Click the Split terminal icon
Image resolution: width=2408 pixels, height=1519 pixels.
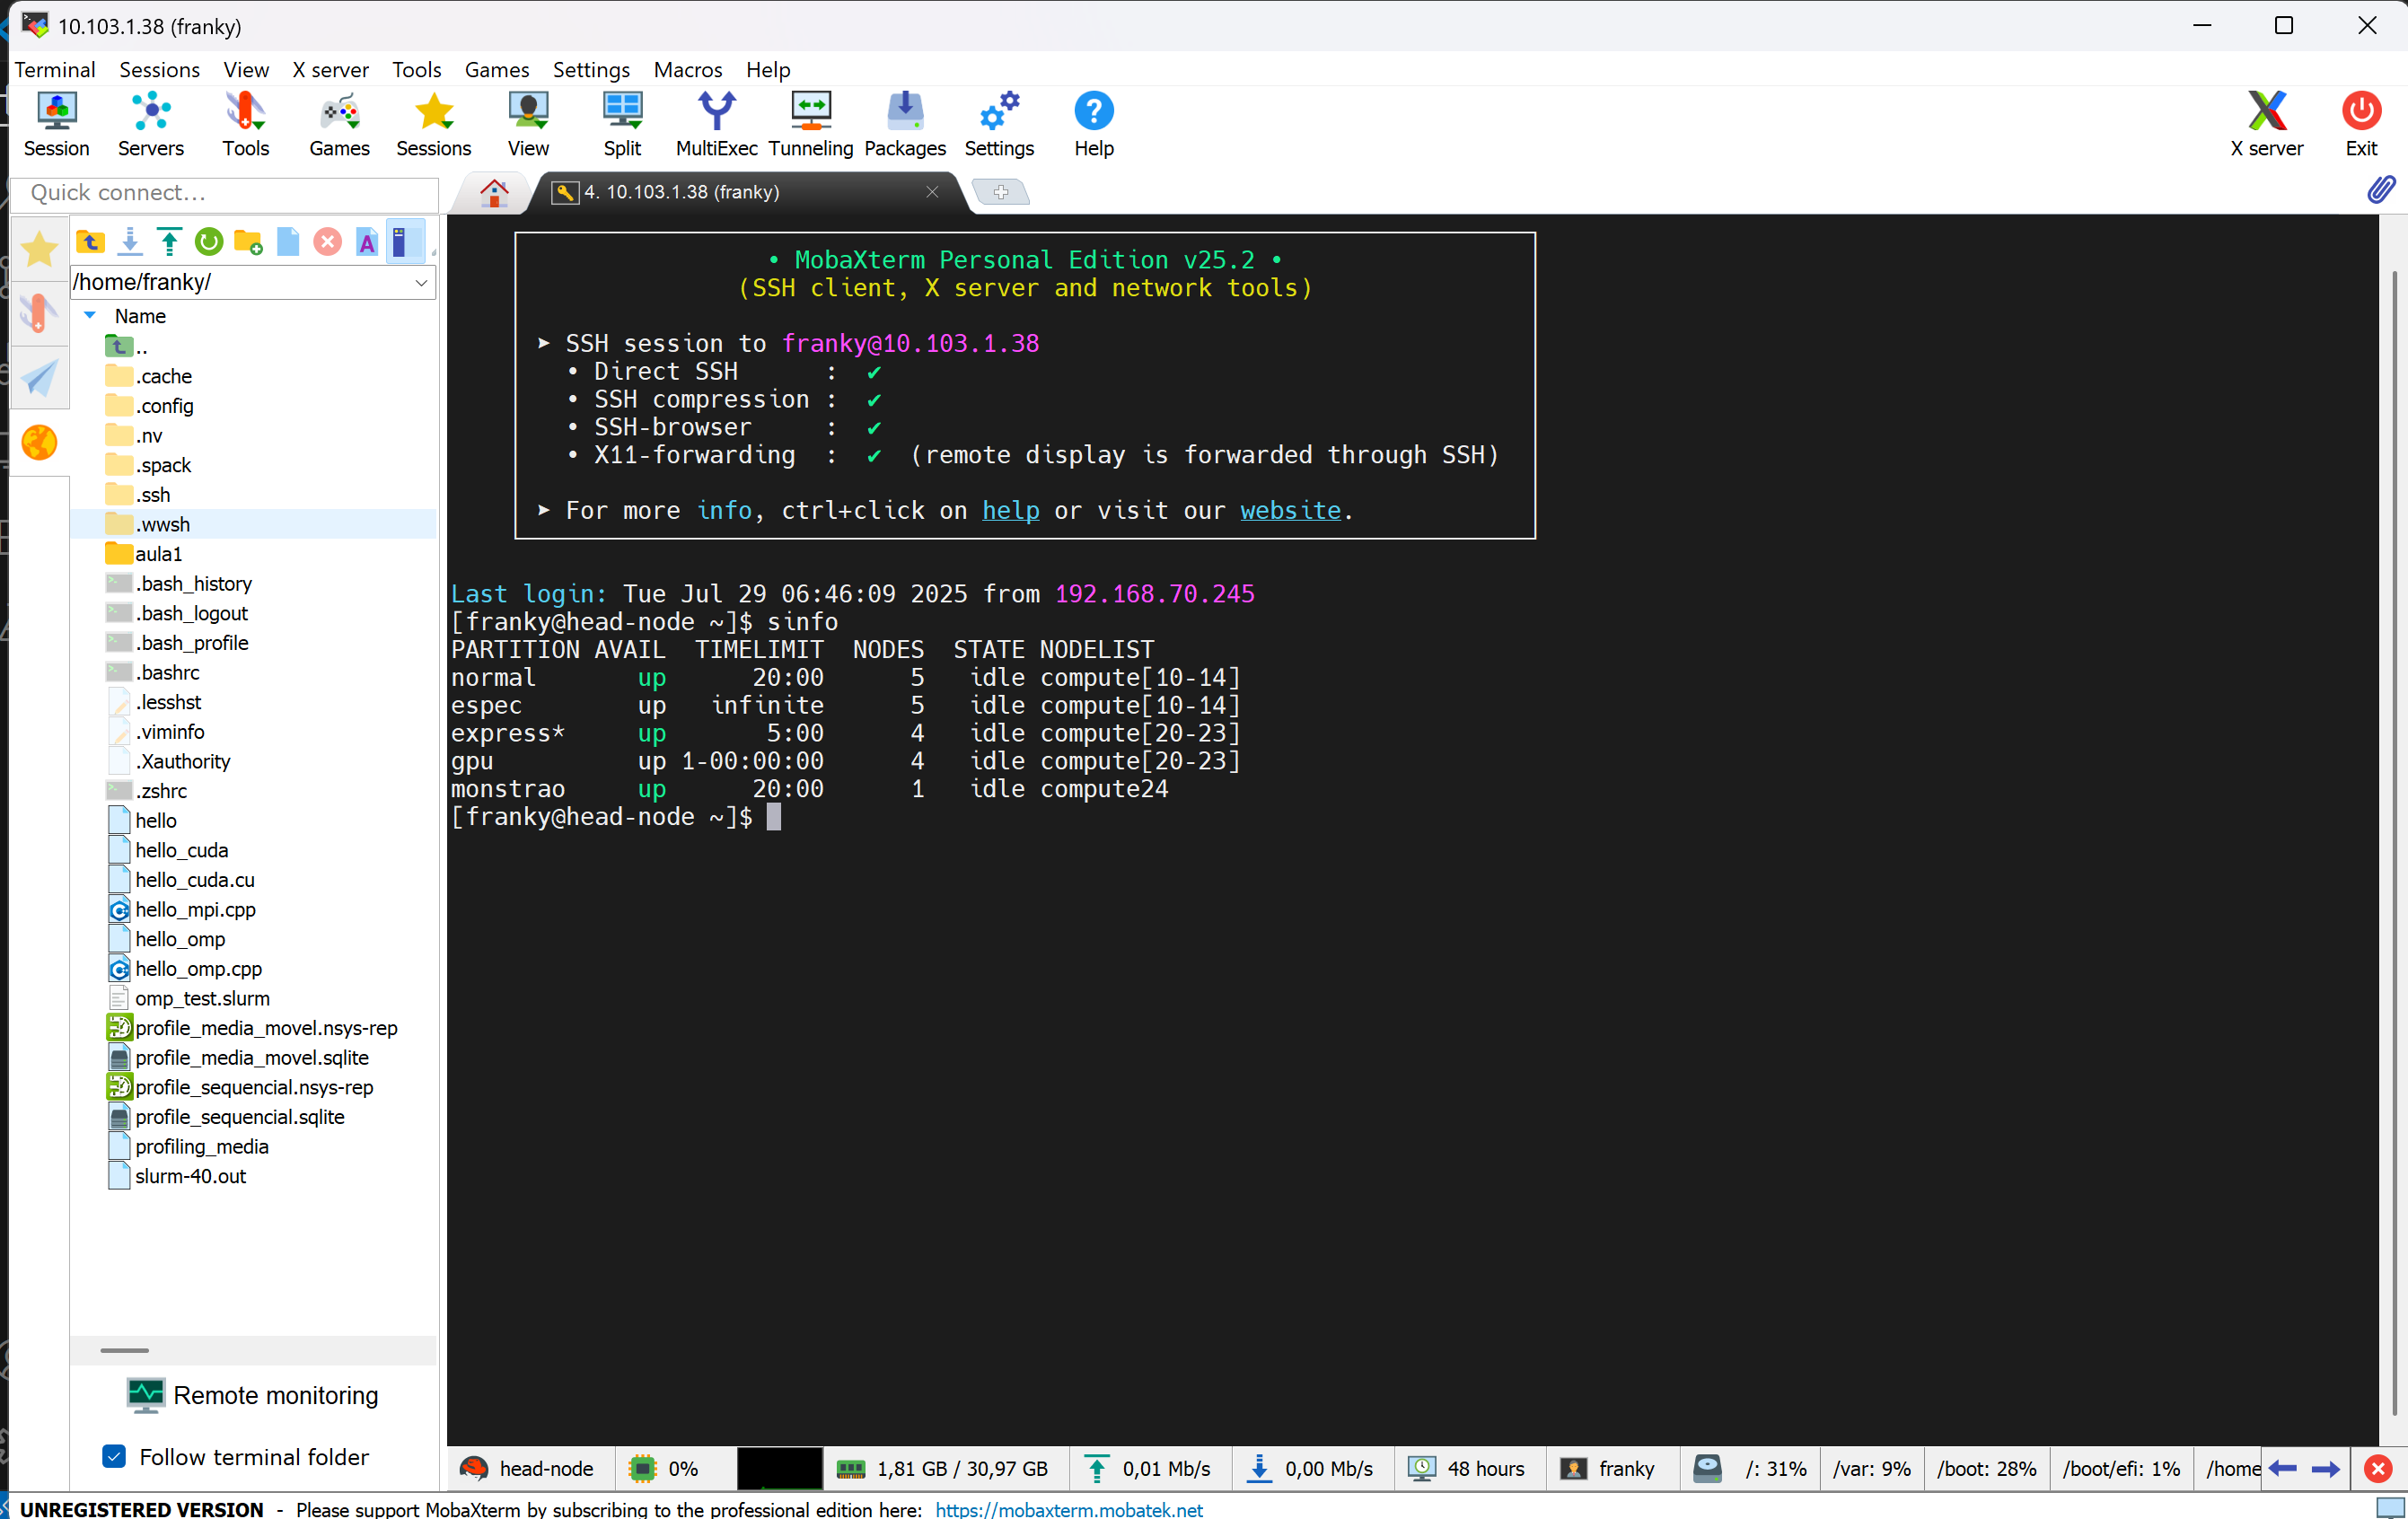coord(622,123)
